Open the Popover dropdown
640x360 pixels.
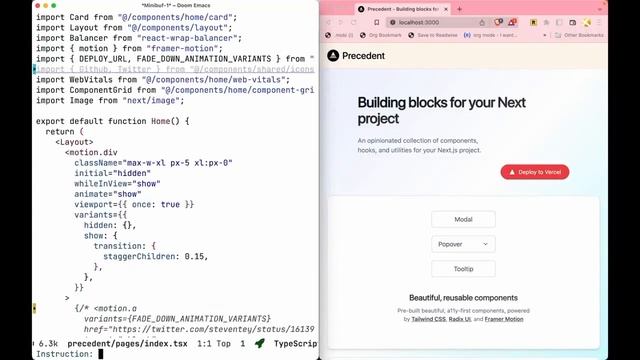463,244
